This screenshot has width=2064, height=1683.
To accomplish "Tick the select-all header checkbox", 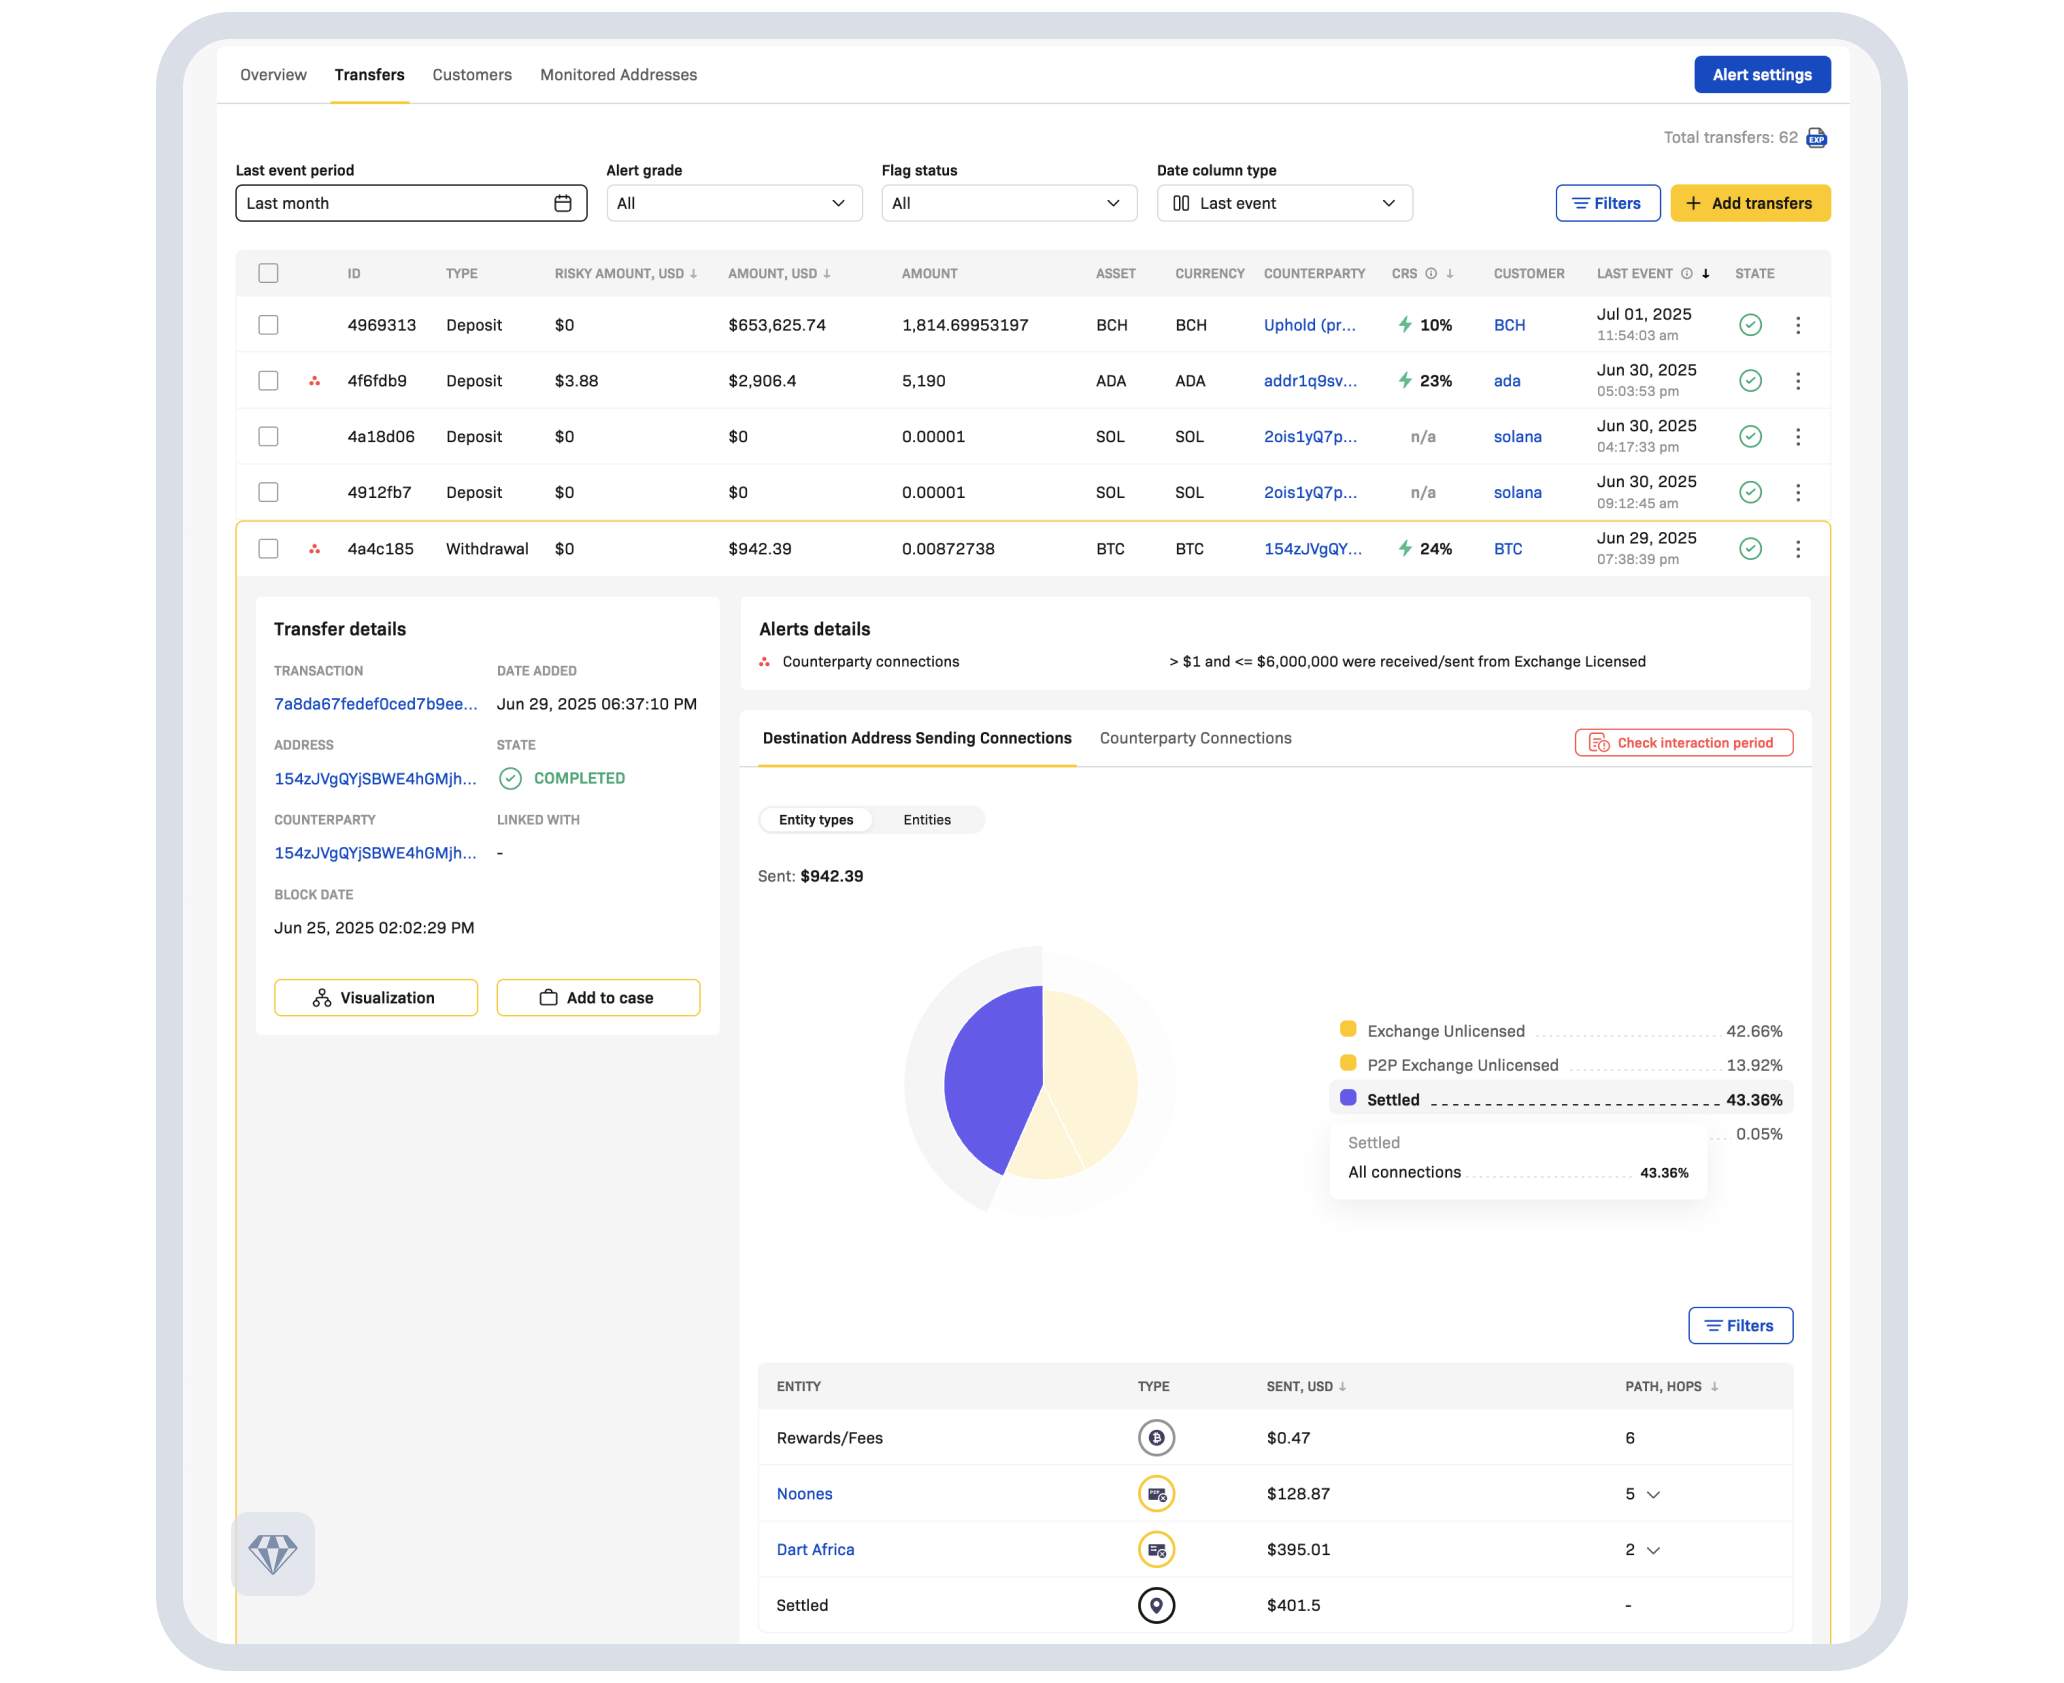I will pyautogui.click(x=268, y=273).
